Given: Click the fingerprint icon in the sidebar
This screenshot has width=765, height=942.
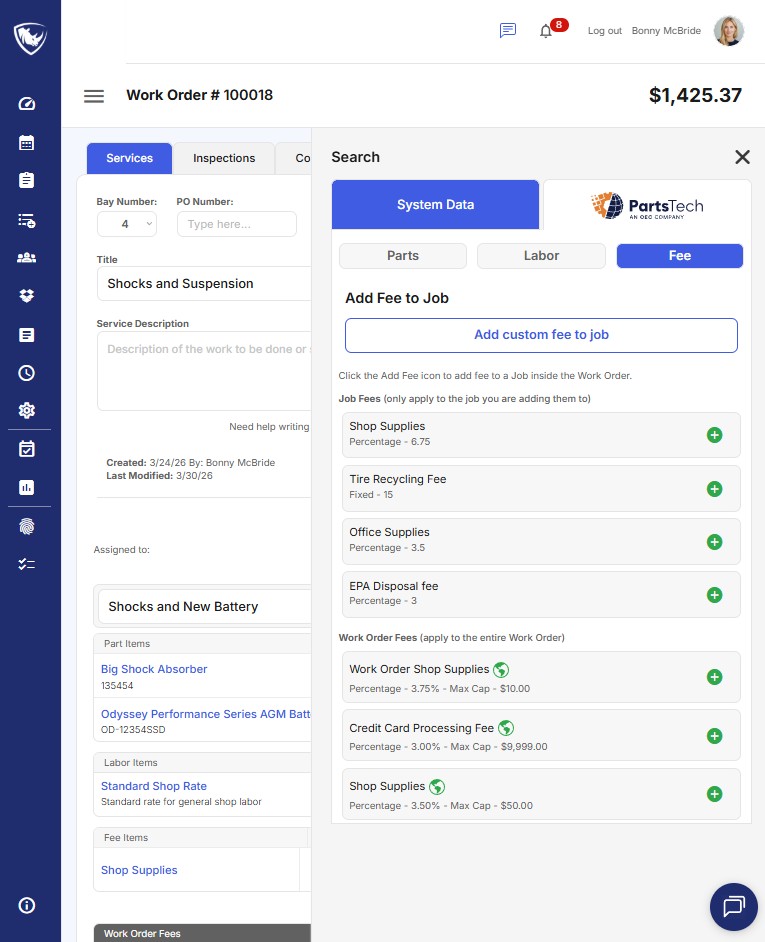Looking at the screenshot, I should [28, 526].
